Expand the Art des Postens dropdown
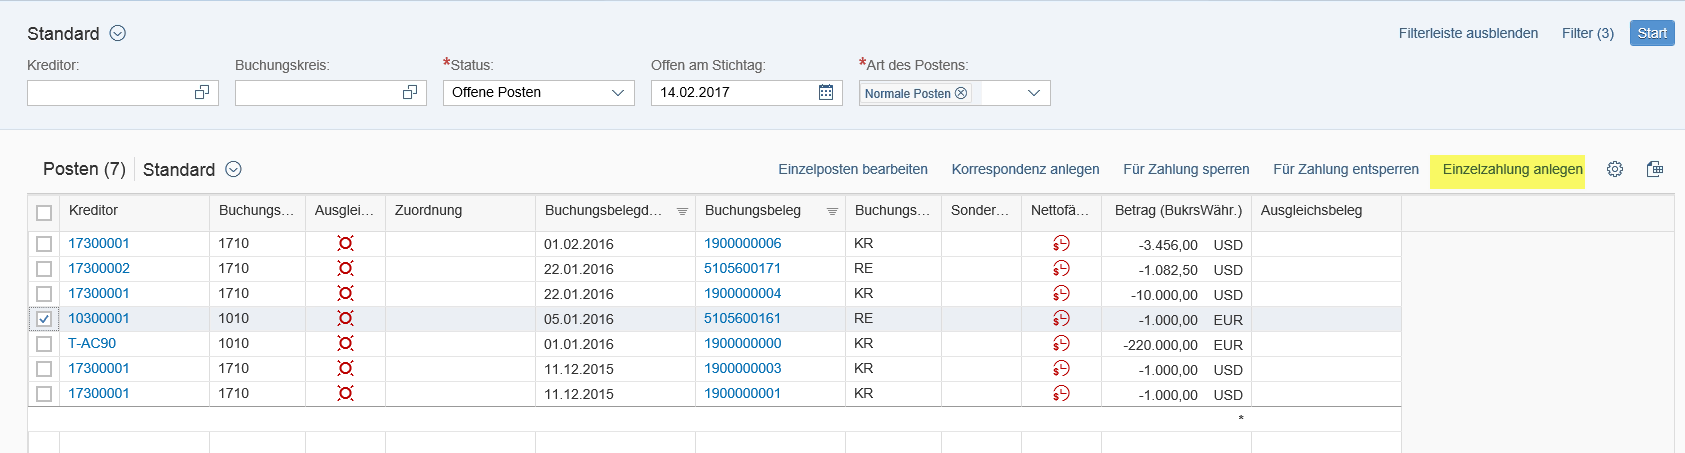Screen dimensions: 1685x453 point(1033,93)
